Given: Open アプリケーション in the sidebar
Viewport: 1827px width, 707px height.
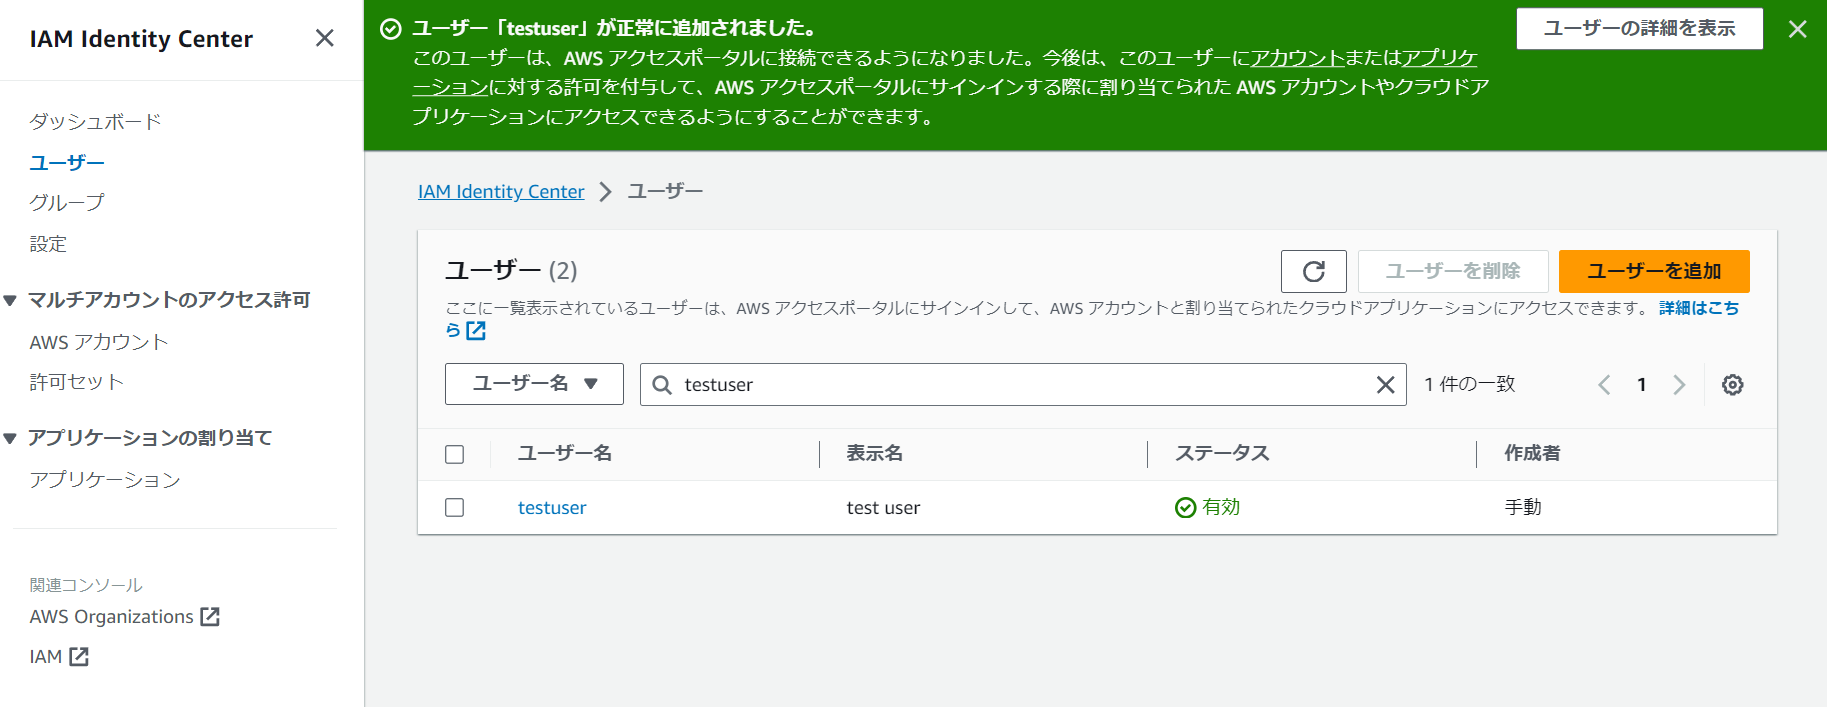Looking at the screenshot, I should pos(105,480).
